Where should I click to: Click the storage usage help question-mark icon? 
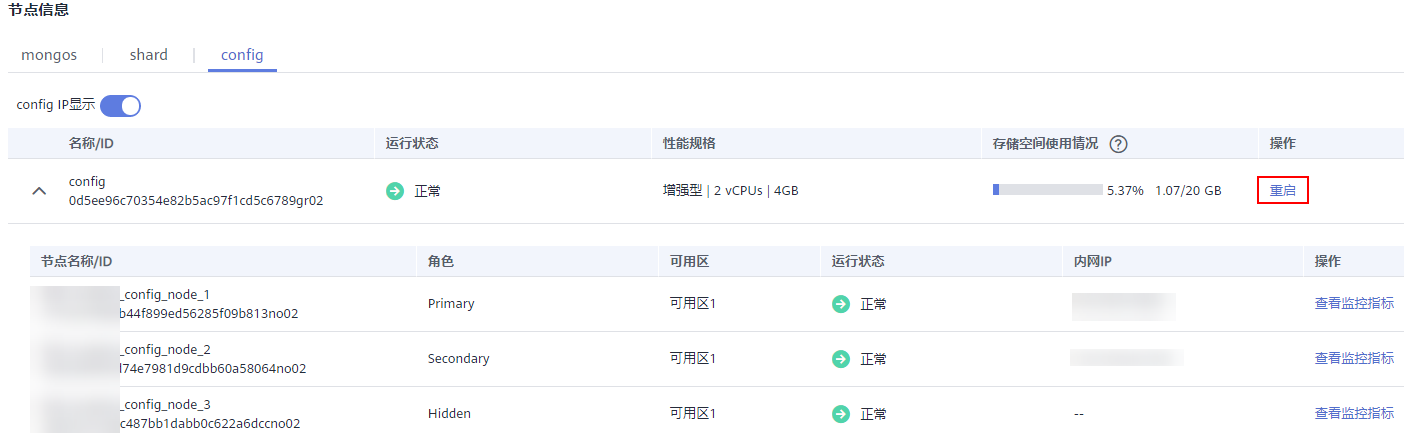pyautogui.click(x=1119, y=144)
